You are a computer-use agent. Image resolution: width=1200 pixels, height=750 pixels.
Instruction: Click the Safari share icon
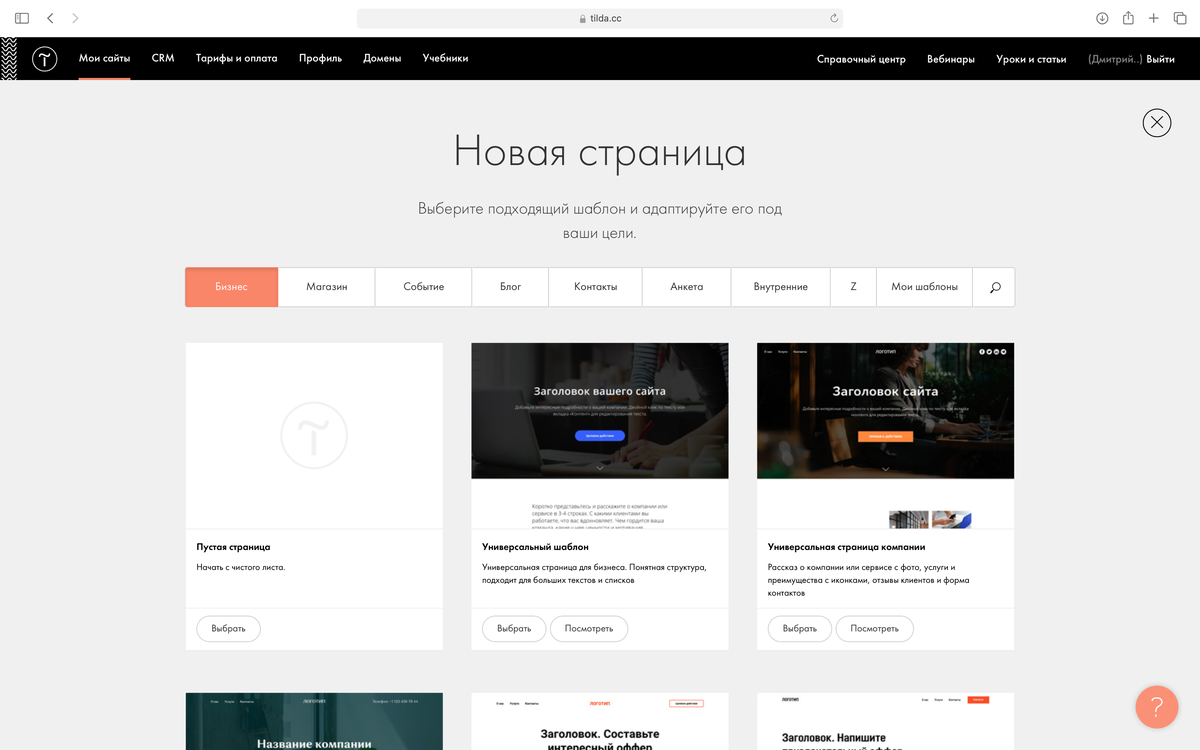pyautogui.click(x=1127, y=17)
